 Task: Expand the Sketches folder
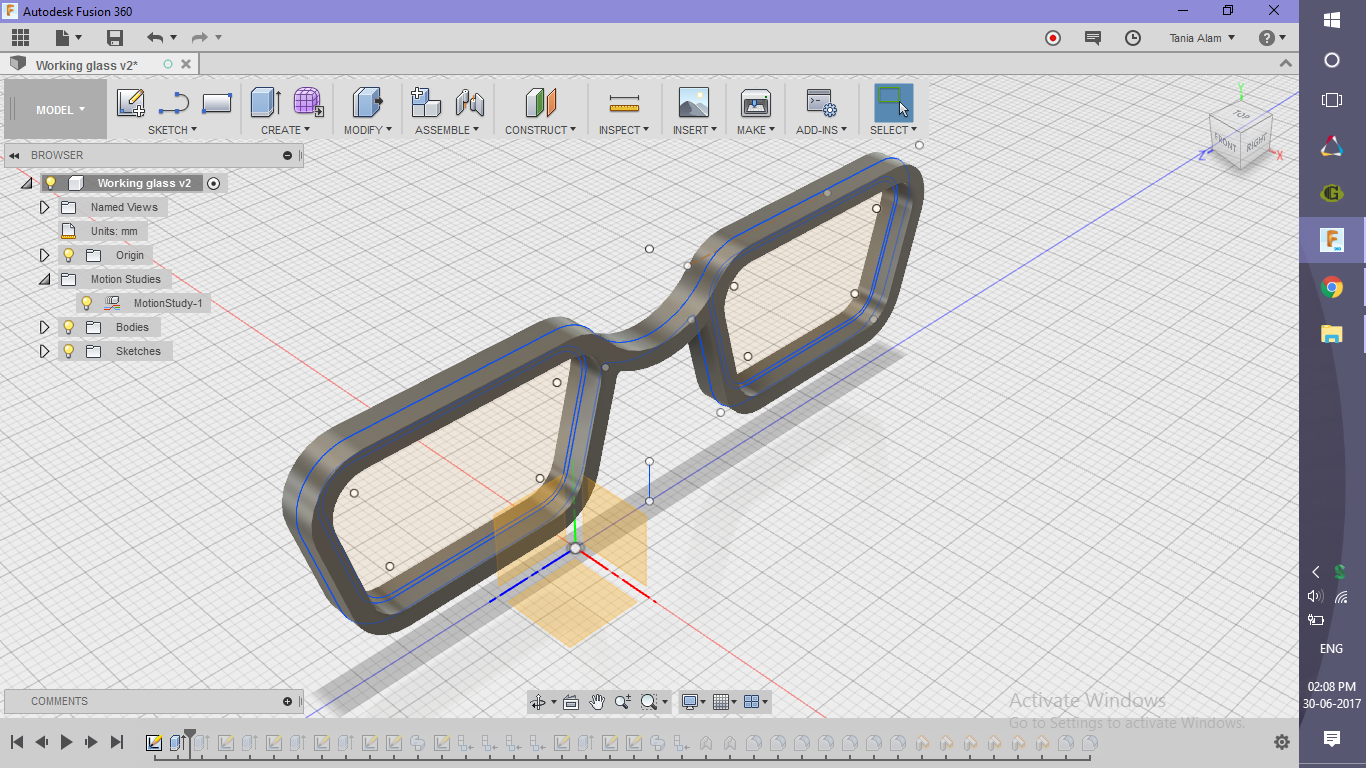44,351
